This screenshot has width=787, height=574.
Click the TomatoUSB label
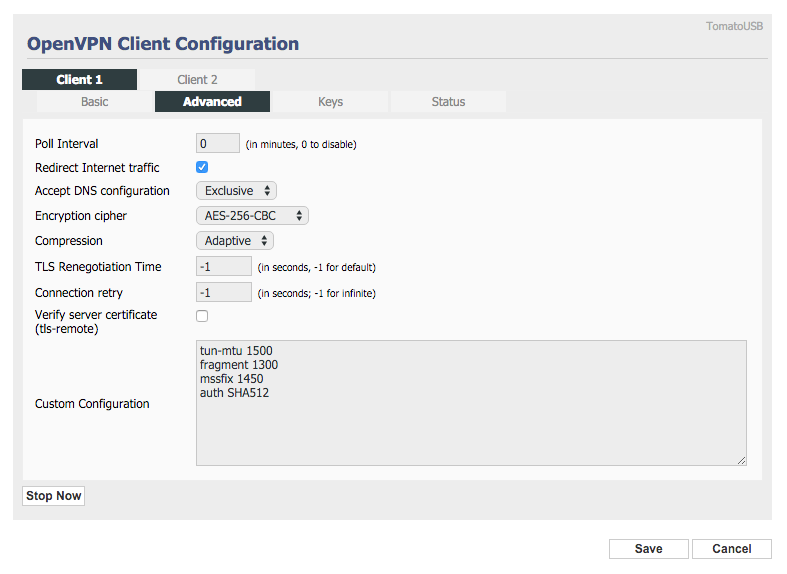734,26
